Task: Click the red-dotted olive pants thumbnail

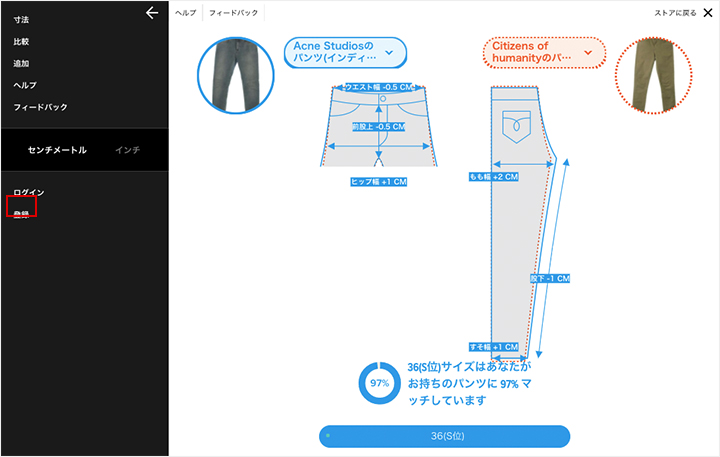Action: (x=653, y=75)
